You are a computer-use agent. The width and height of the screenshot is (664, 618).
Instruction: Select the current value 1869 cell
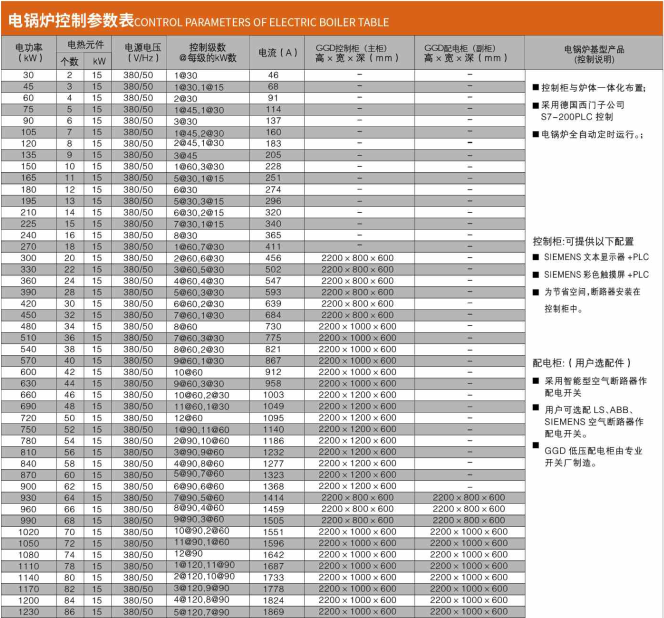click(x=273, y=611)
